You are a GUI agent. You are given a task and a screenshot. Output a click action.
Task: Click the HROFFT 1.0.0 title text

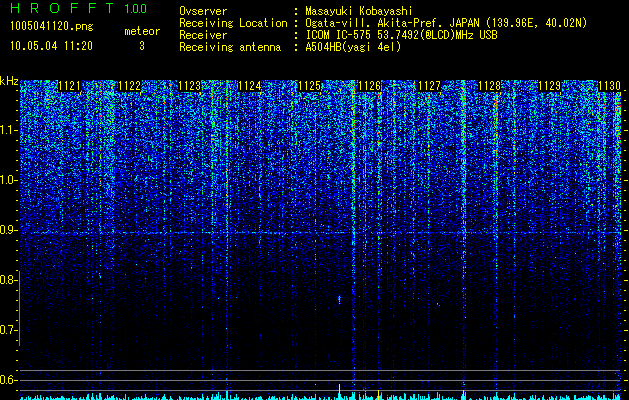pos(79,8)
